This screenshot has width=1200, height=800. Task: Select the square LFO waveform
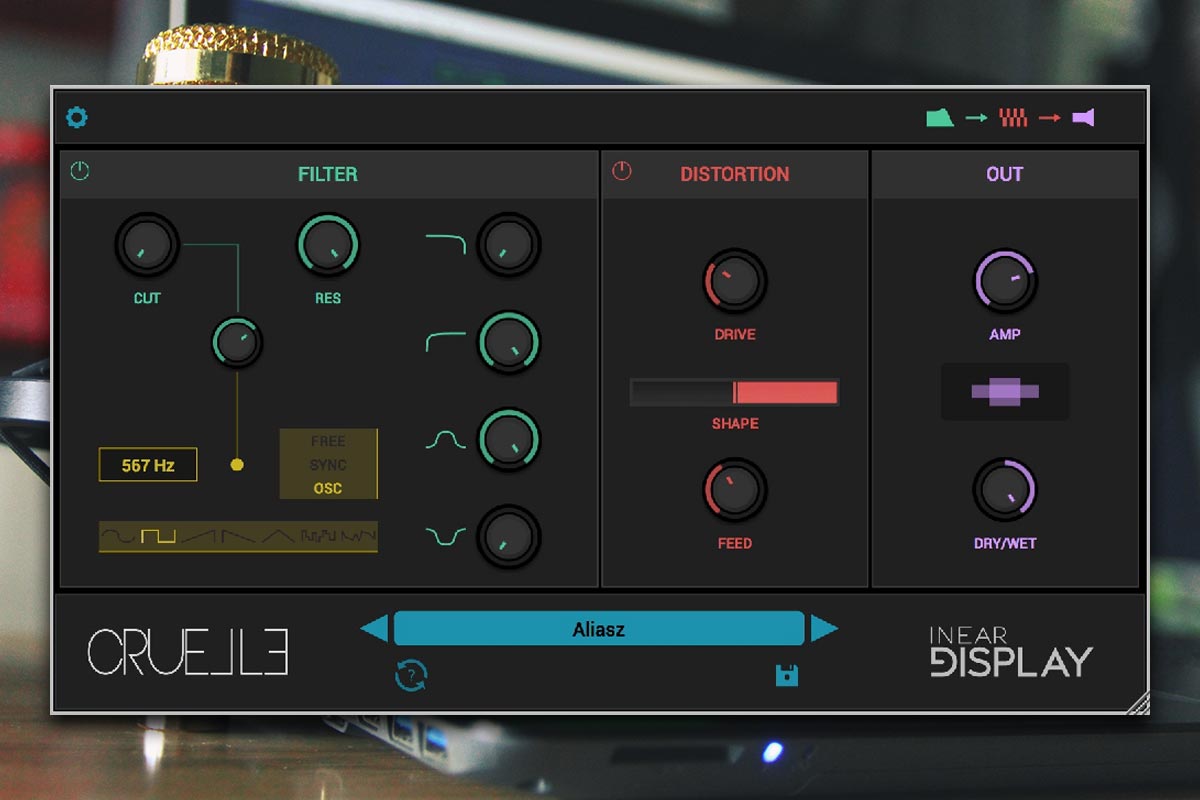tap(158, 537)
